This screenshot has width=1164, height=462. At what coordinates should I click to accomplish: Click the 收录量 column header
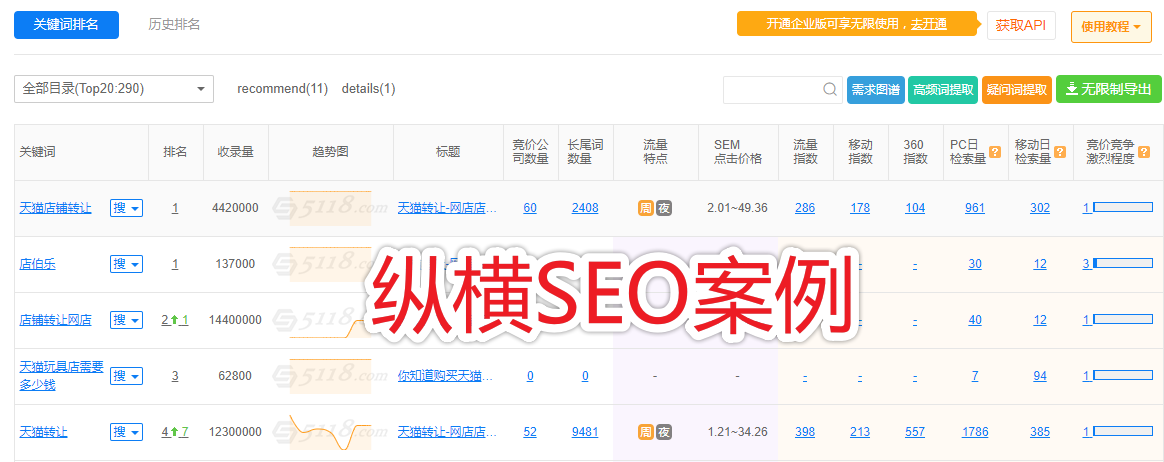pyautogui.click(x=235, y=152)
